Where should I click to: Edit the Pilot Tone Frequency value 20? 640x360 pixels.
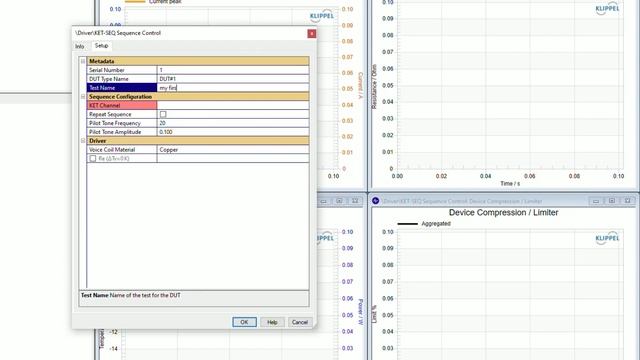[233, 123]
